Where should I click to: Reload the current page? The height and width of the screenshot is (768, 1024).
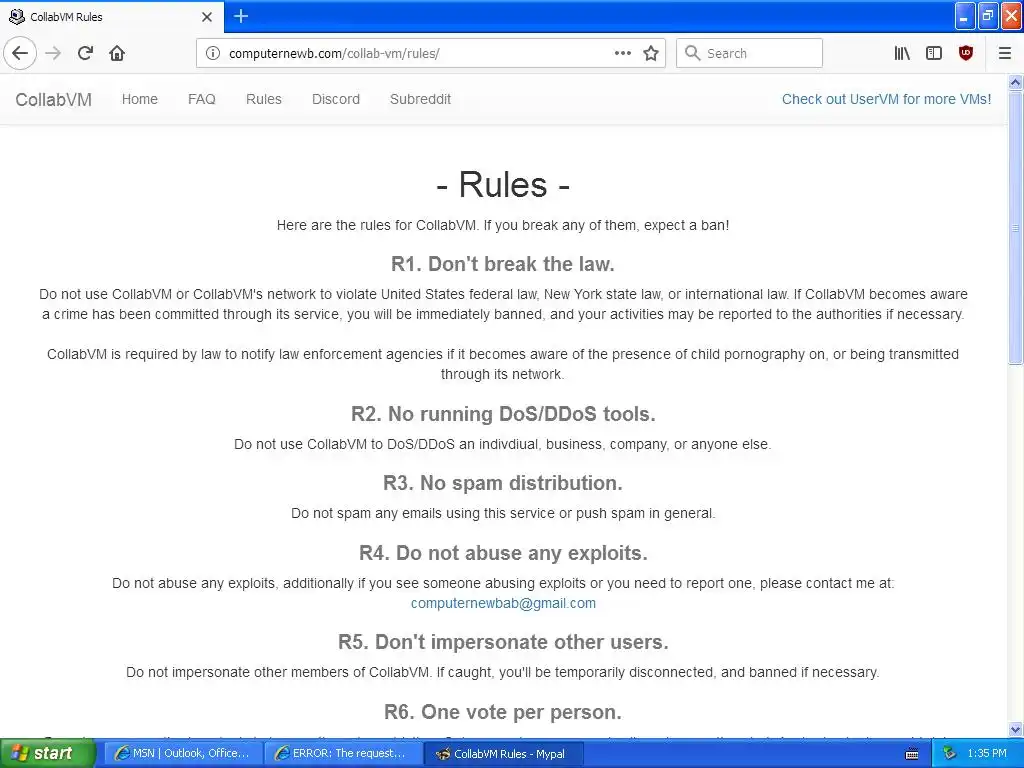(x=85, y=54)
